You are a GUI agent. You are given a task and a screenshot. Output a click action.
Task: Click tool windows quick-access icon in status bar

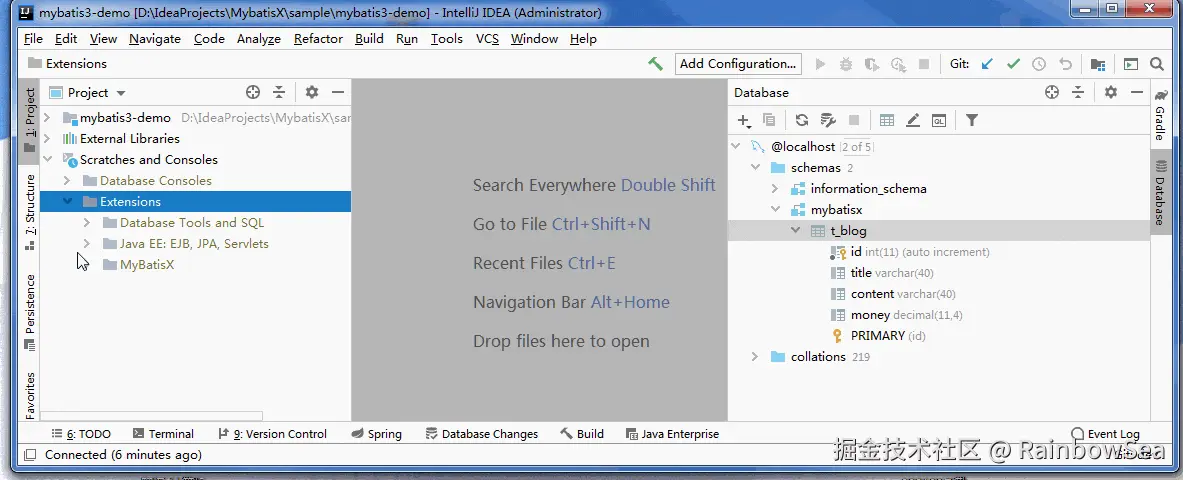point(29,454)
